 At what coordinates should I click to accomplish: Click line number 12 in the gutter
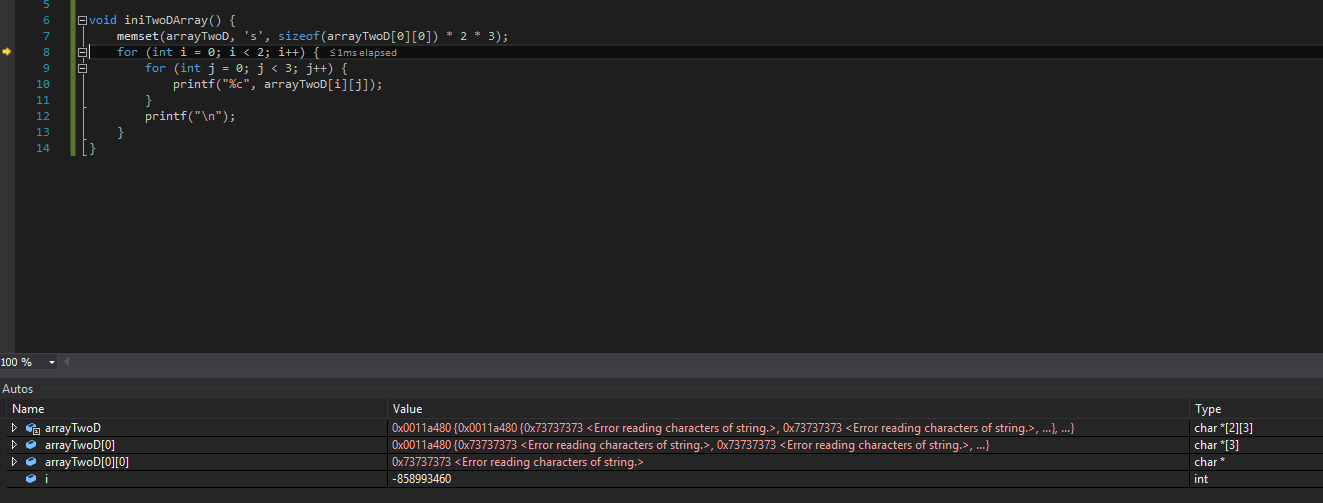(43, 116)
